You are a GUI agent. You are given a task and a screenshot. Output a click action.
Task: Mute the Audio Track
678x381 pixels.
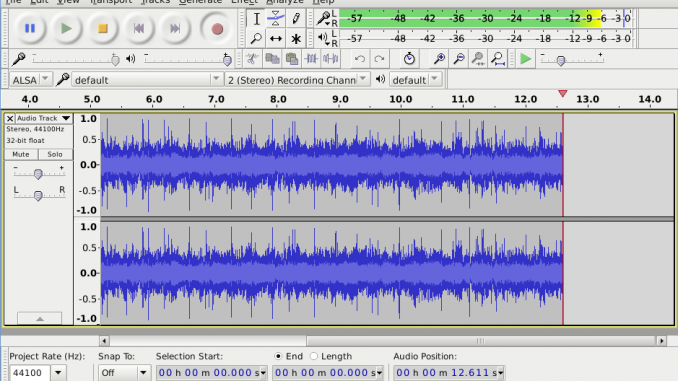pyautogui.click(x=21, y=154)
